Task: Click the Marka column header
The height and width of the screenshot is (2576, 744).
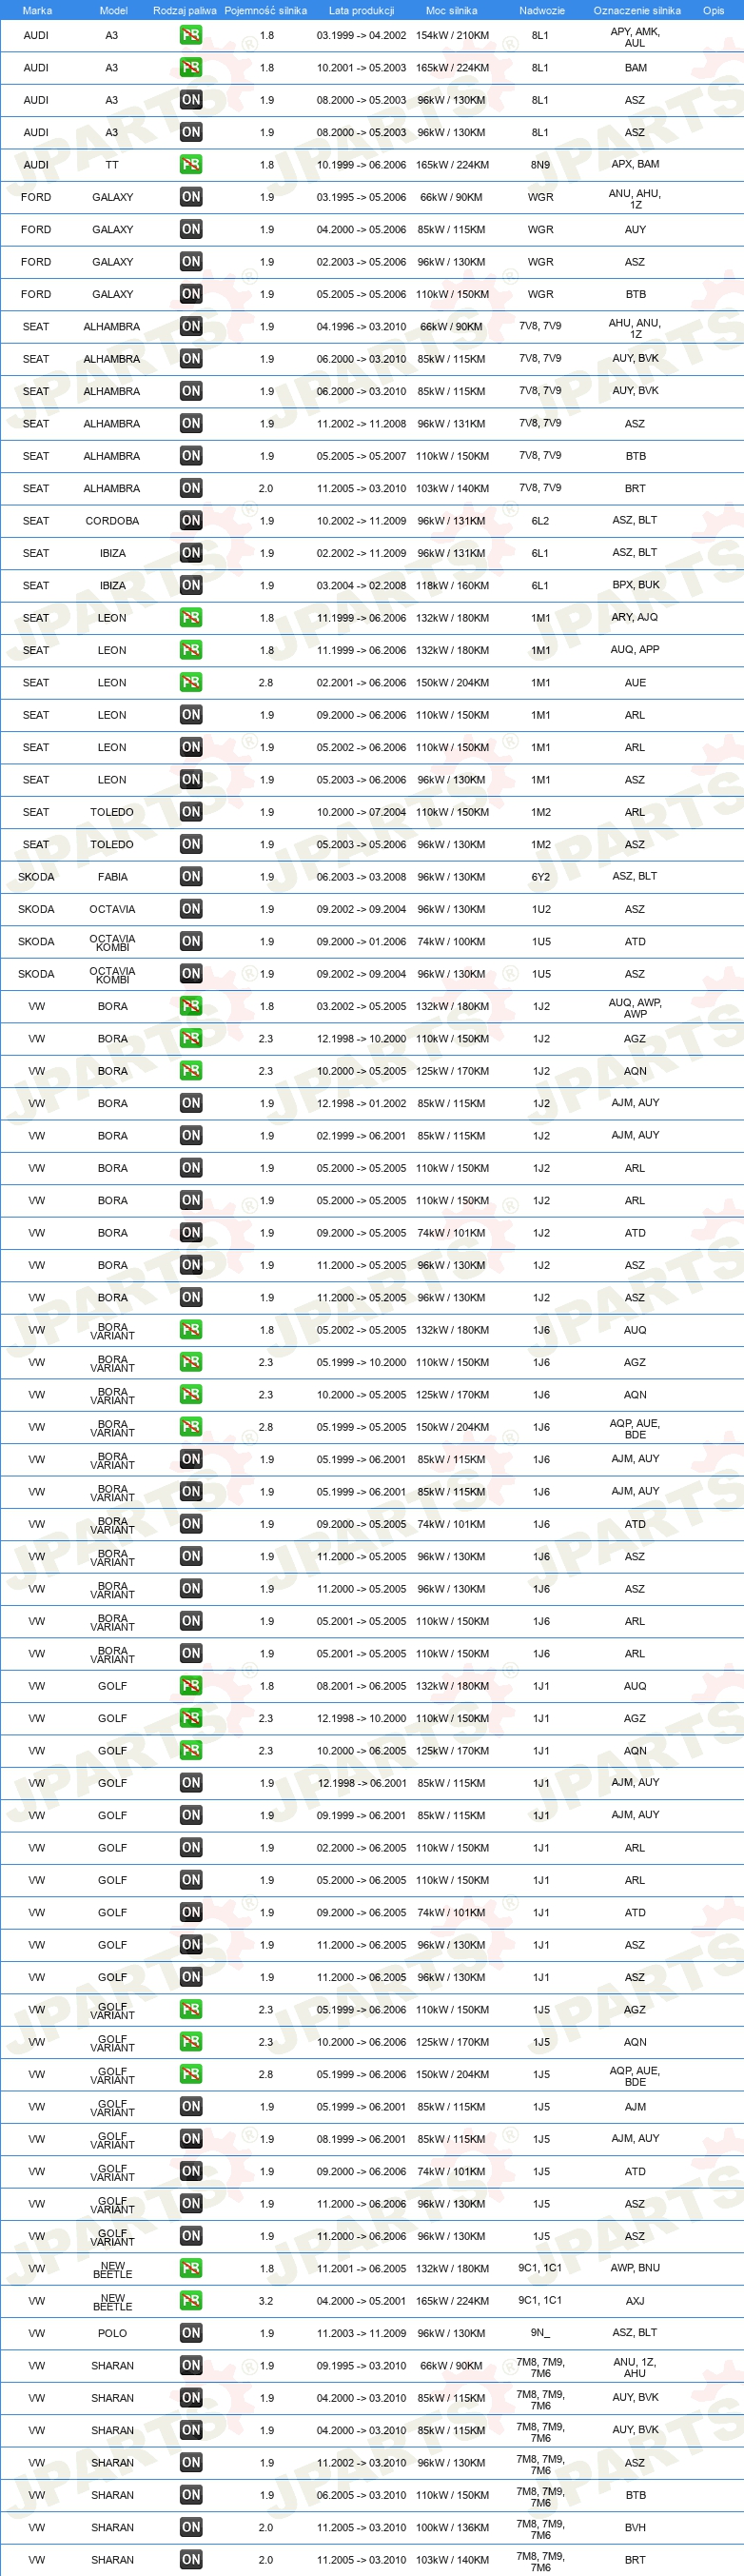Action: point(37,11)
